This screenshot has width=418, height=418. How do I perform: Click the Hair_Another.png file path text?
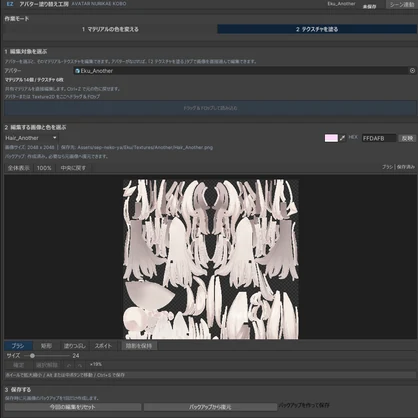145,147
